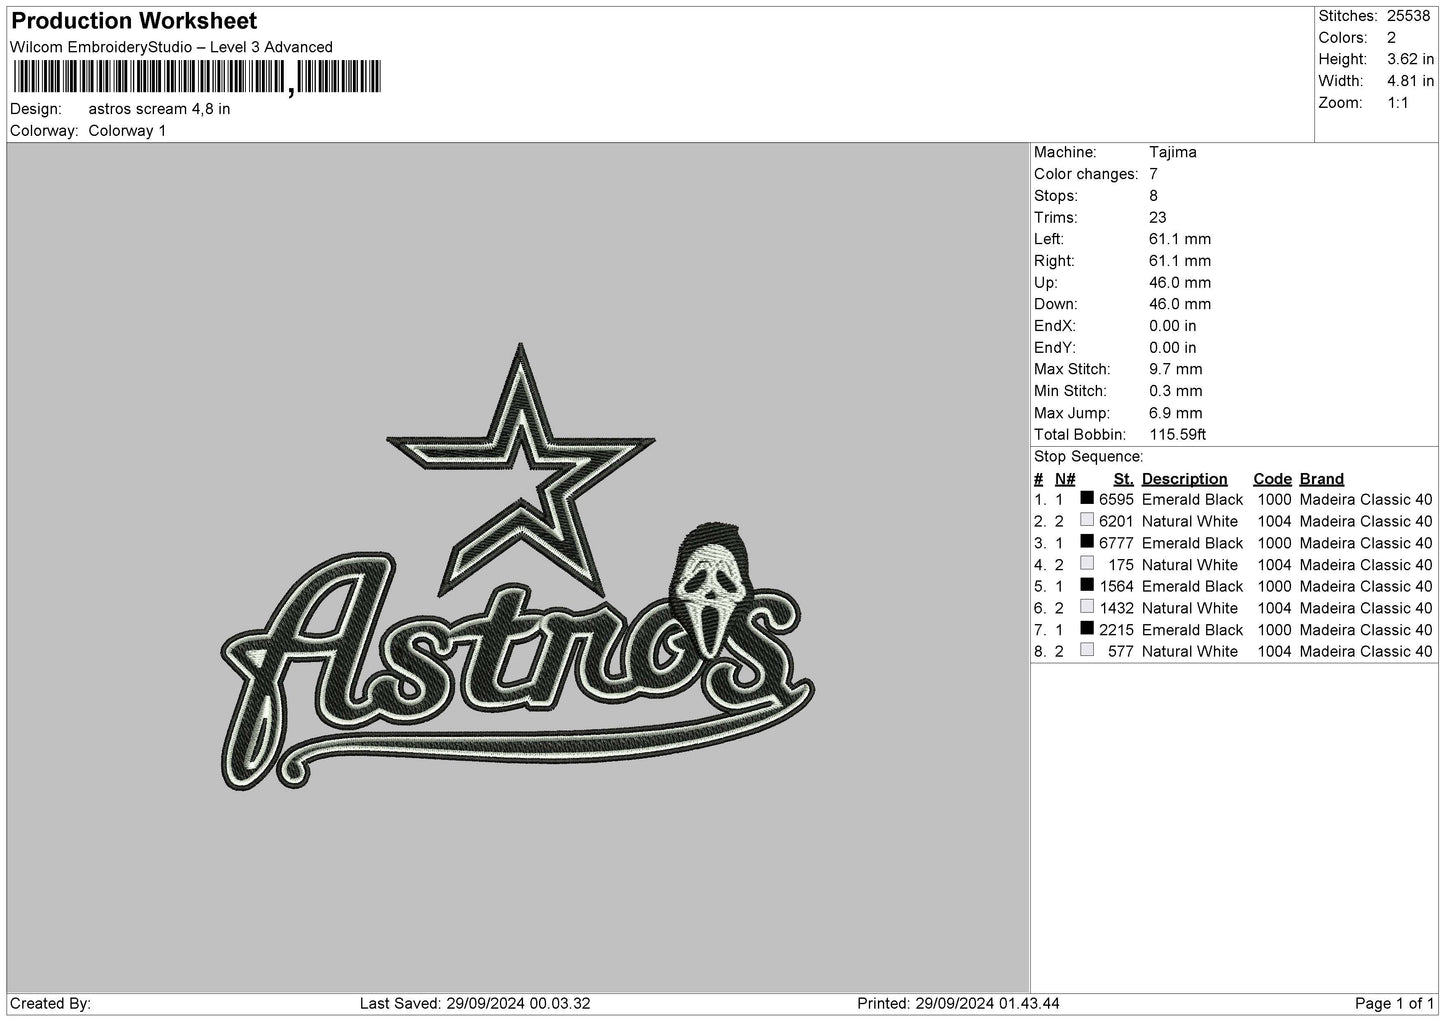The image size is (1445, 1021).
Task: Click the 'Description' column header
Action: point(1185,479)
